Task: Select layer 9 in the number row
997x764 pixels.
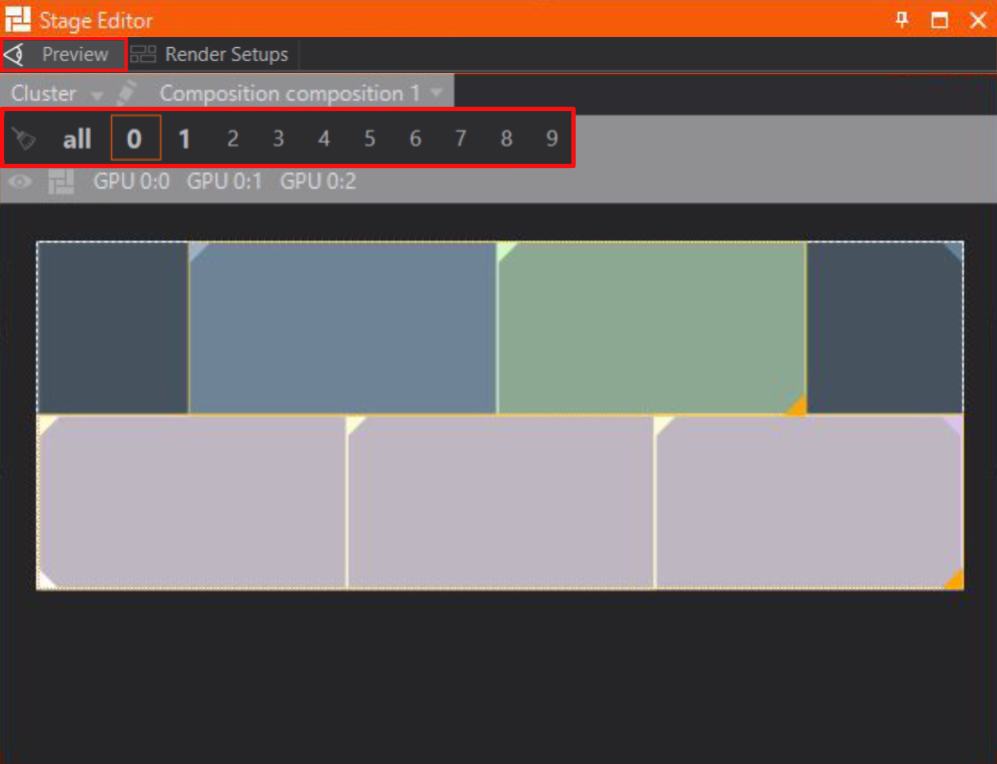Action: [x=552, y=139]
